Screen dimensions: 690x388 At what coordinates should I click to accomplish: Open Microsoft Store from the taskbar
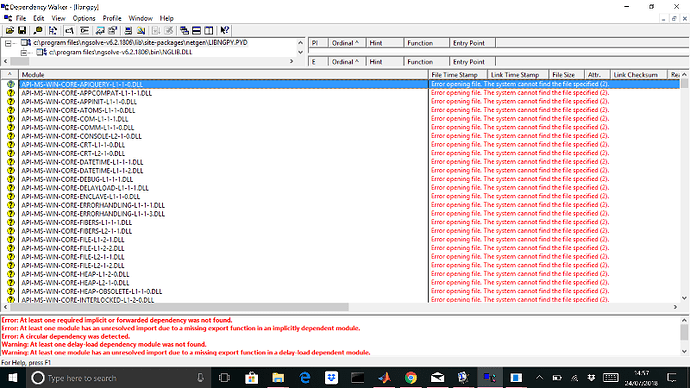(x=251, y=378)
